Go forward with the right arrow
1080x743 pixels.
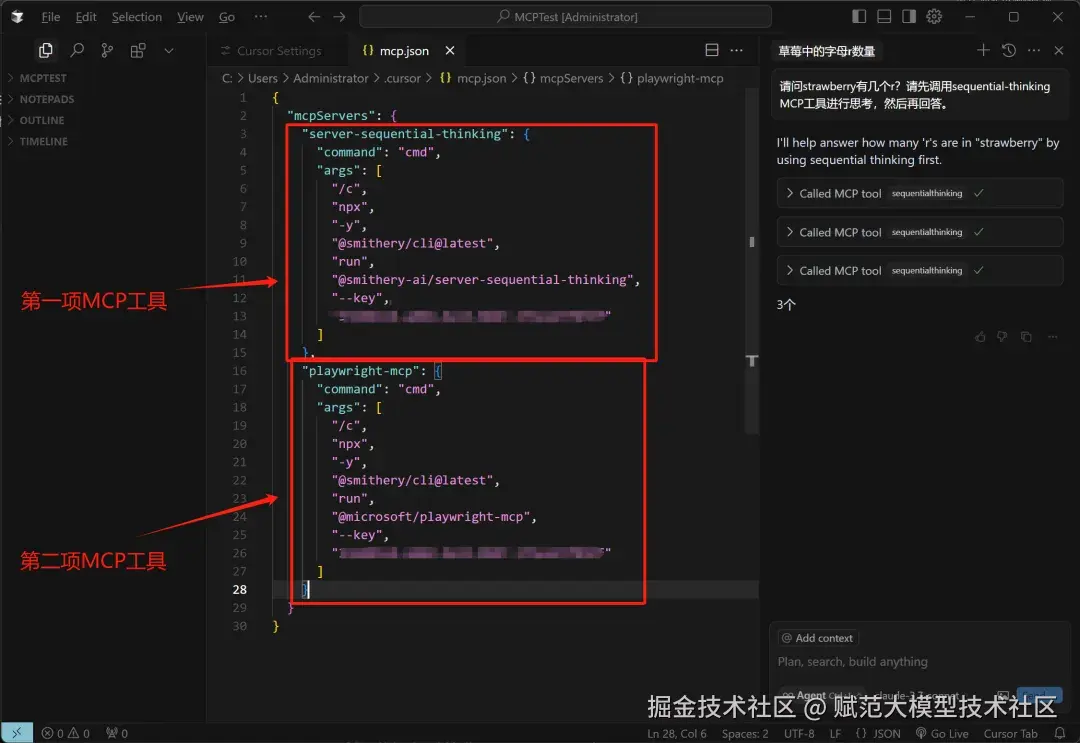(x=340, y=17)
